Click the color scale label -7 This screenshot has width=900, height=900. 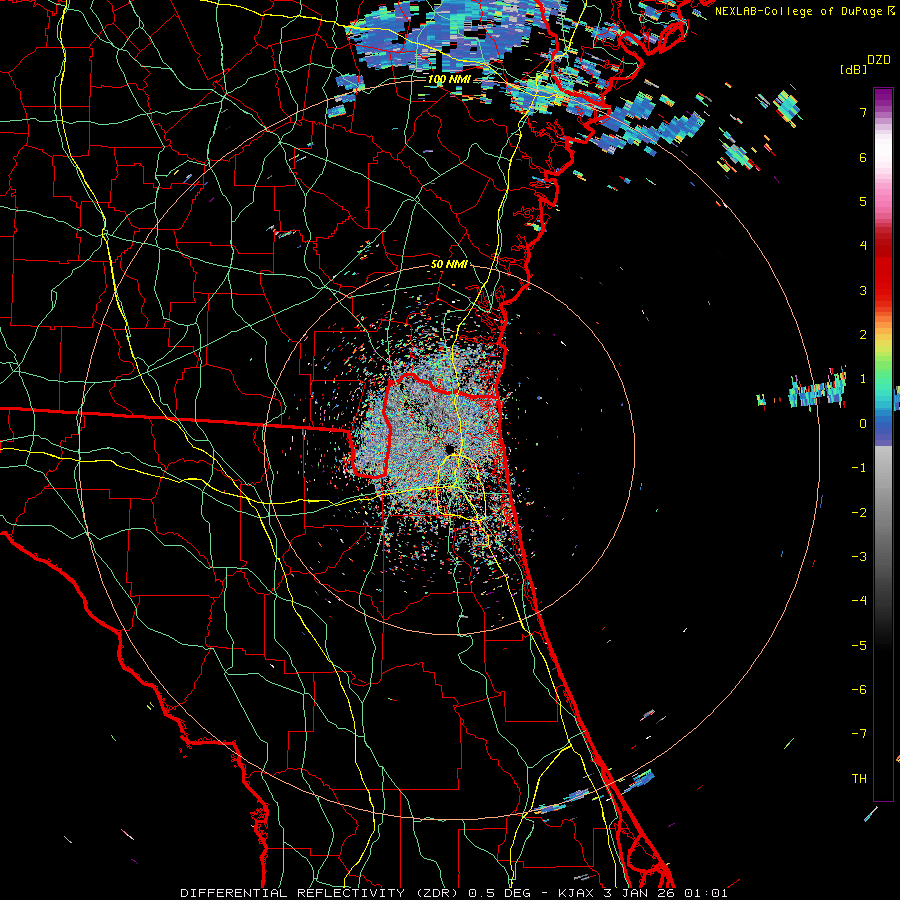point(859,734)
